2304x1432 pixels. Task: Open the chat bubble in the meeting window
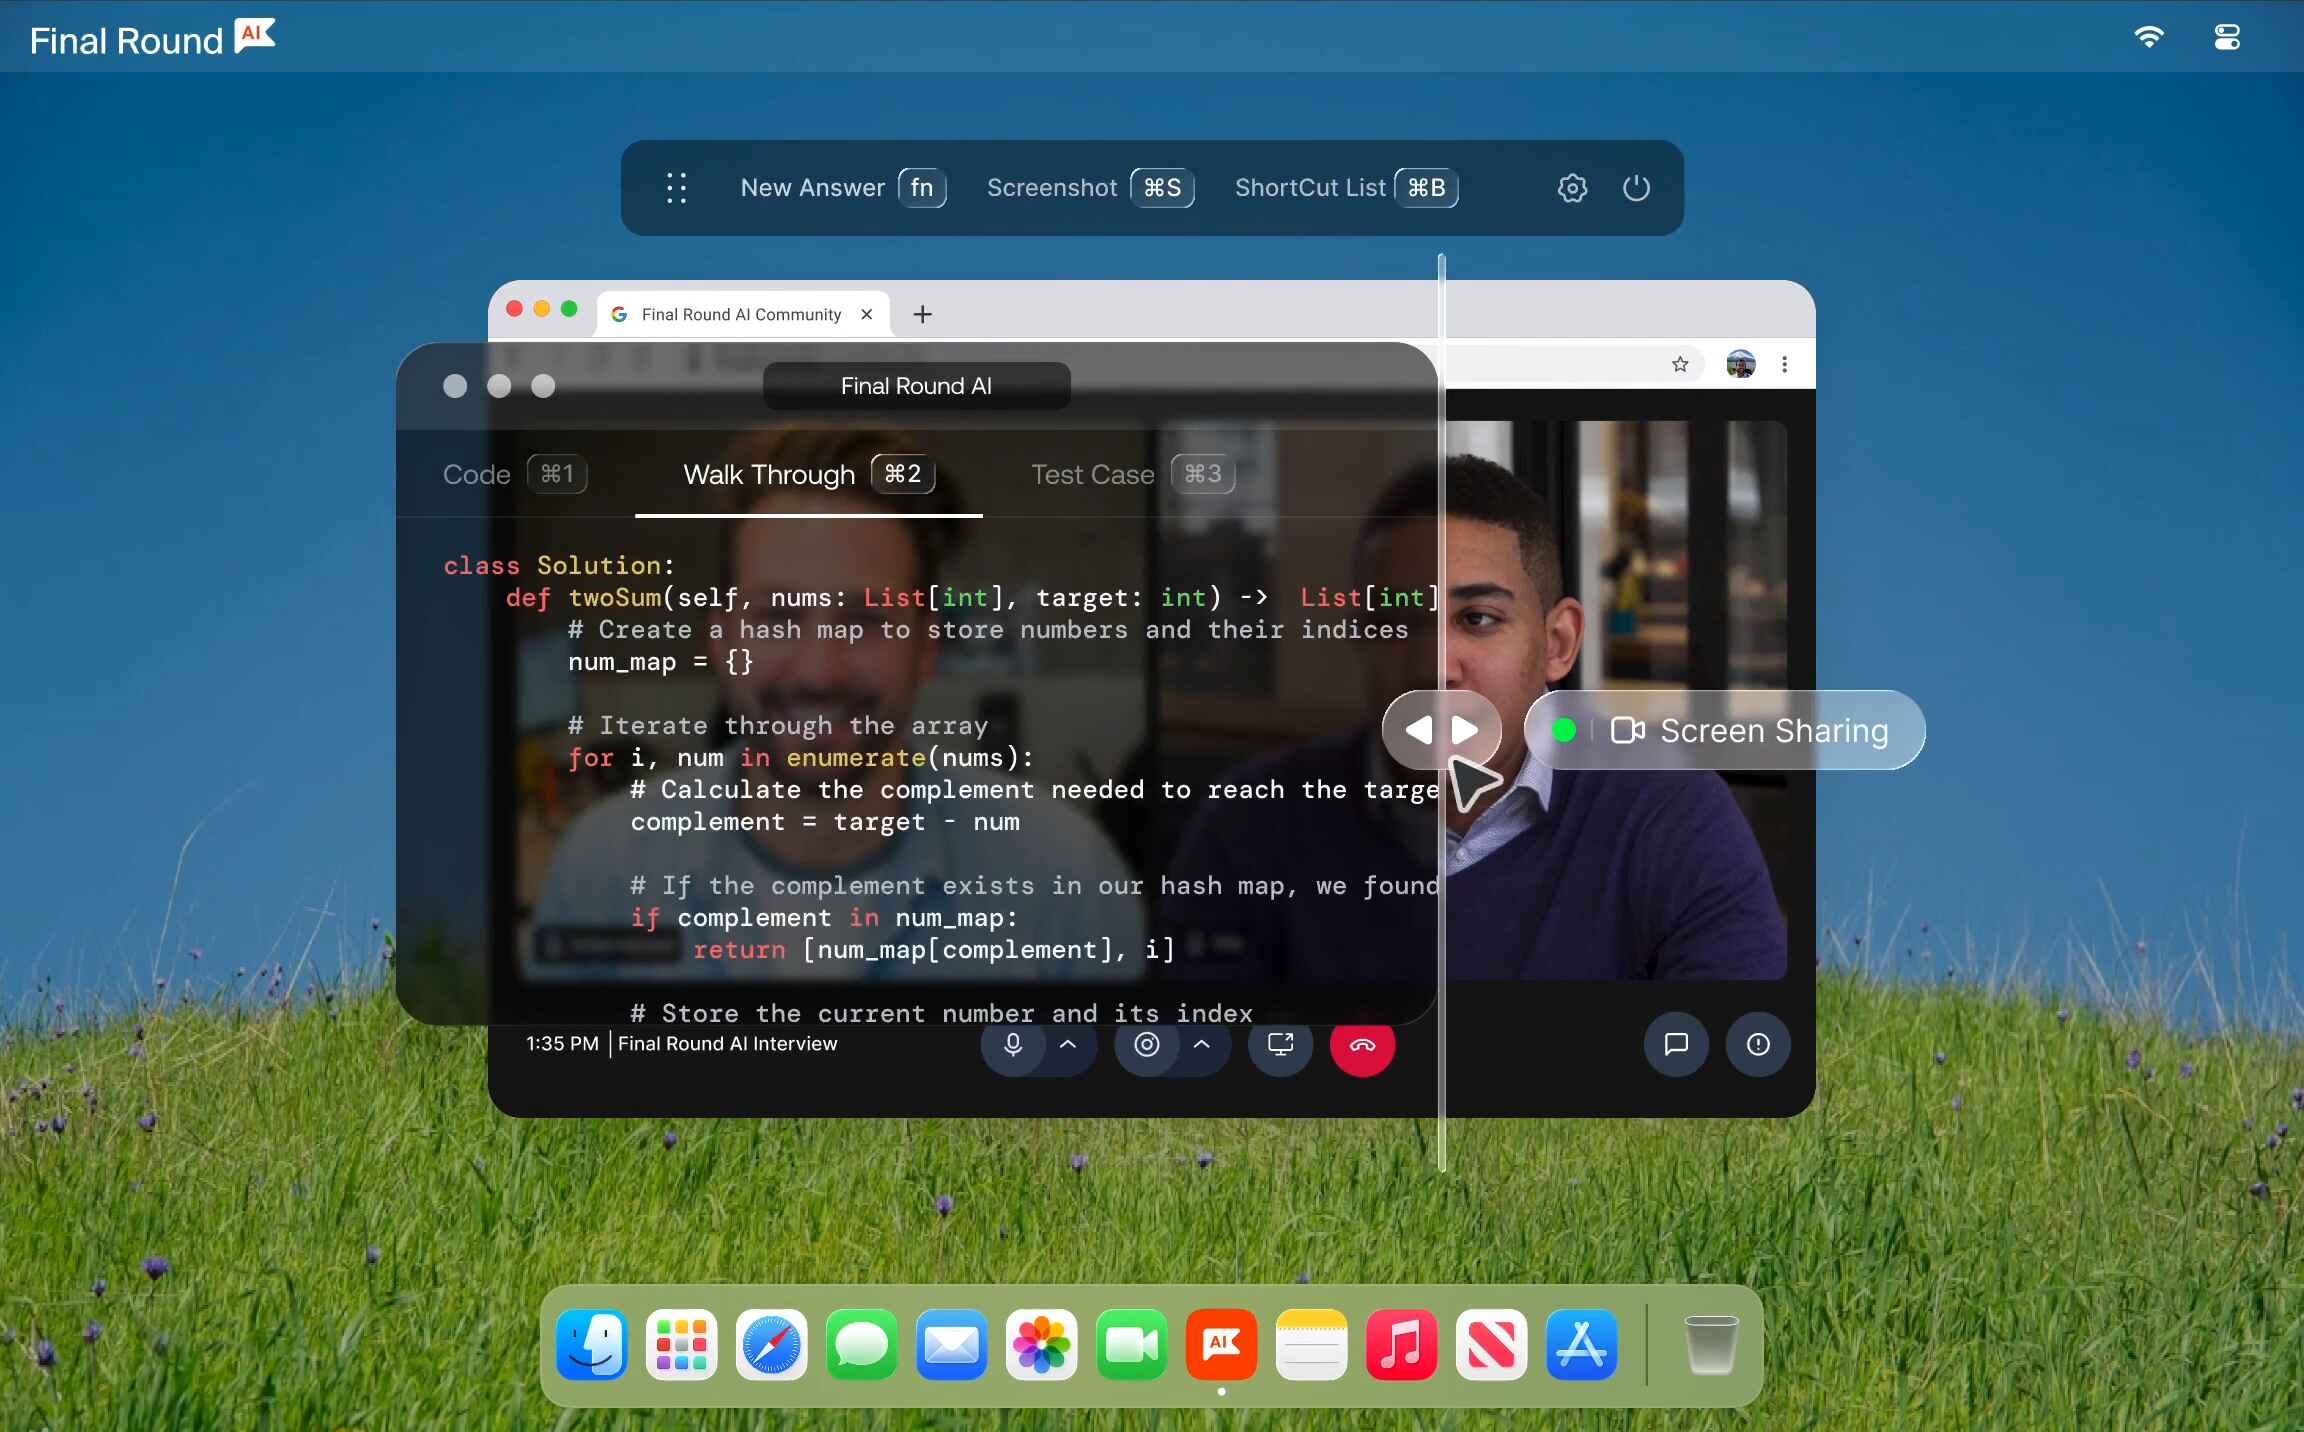tap(1675, 1044)
